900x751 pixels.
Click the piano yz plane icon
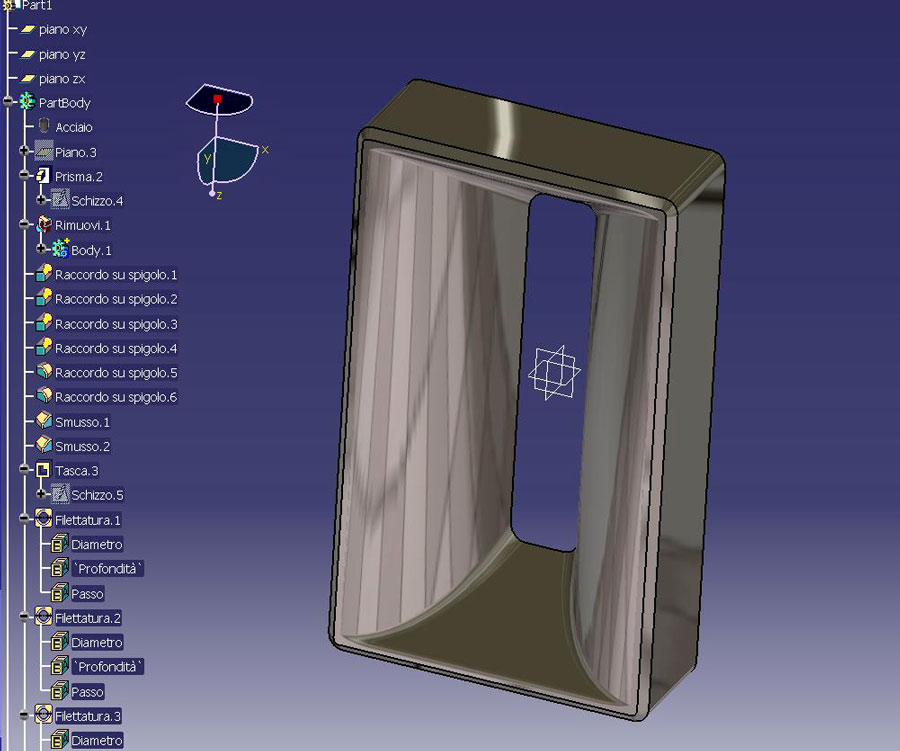27,55
